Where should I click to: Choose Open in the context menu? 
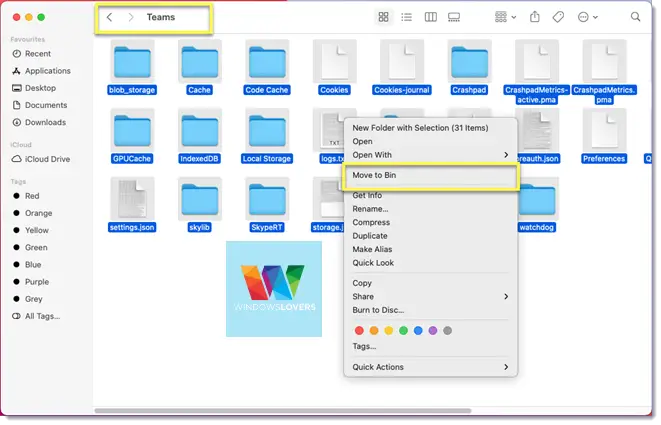pos(430,141)
